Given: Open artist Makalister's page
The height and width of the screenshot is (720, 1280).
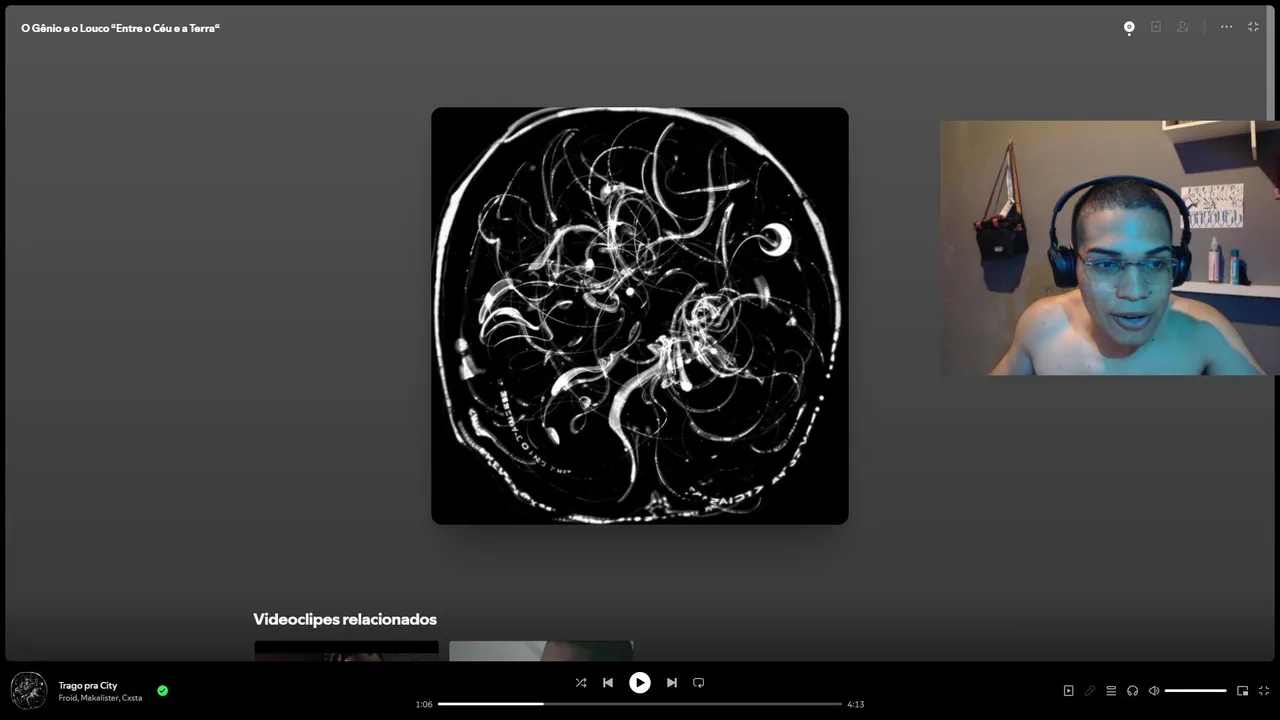Looking at the screenshot, I should click(100, 698).
